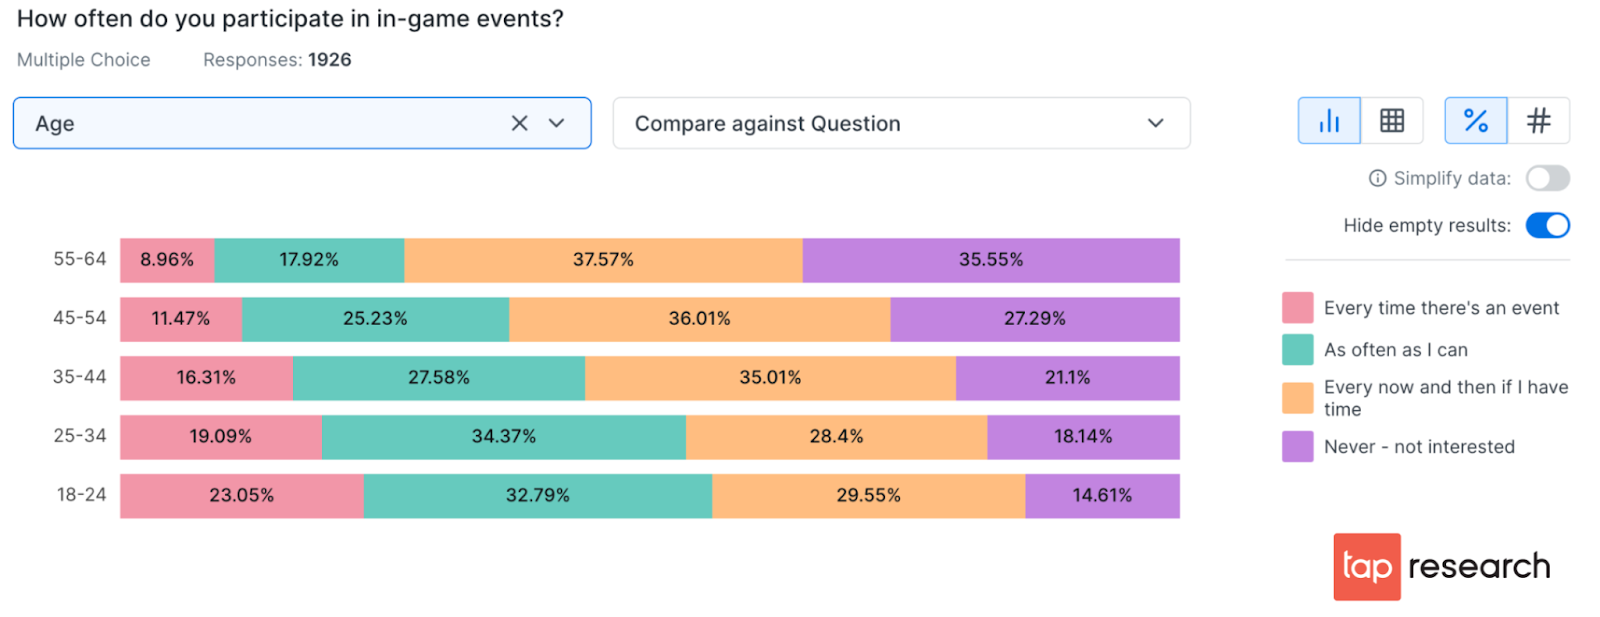1600x617 pixels.
Task: Click the Simplify data info icon
Action: coord(1377,178)
